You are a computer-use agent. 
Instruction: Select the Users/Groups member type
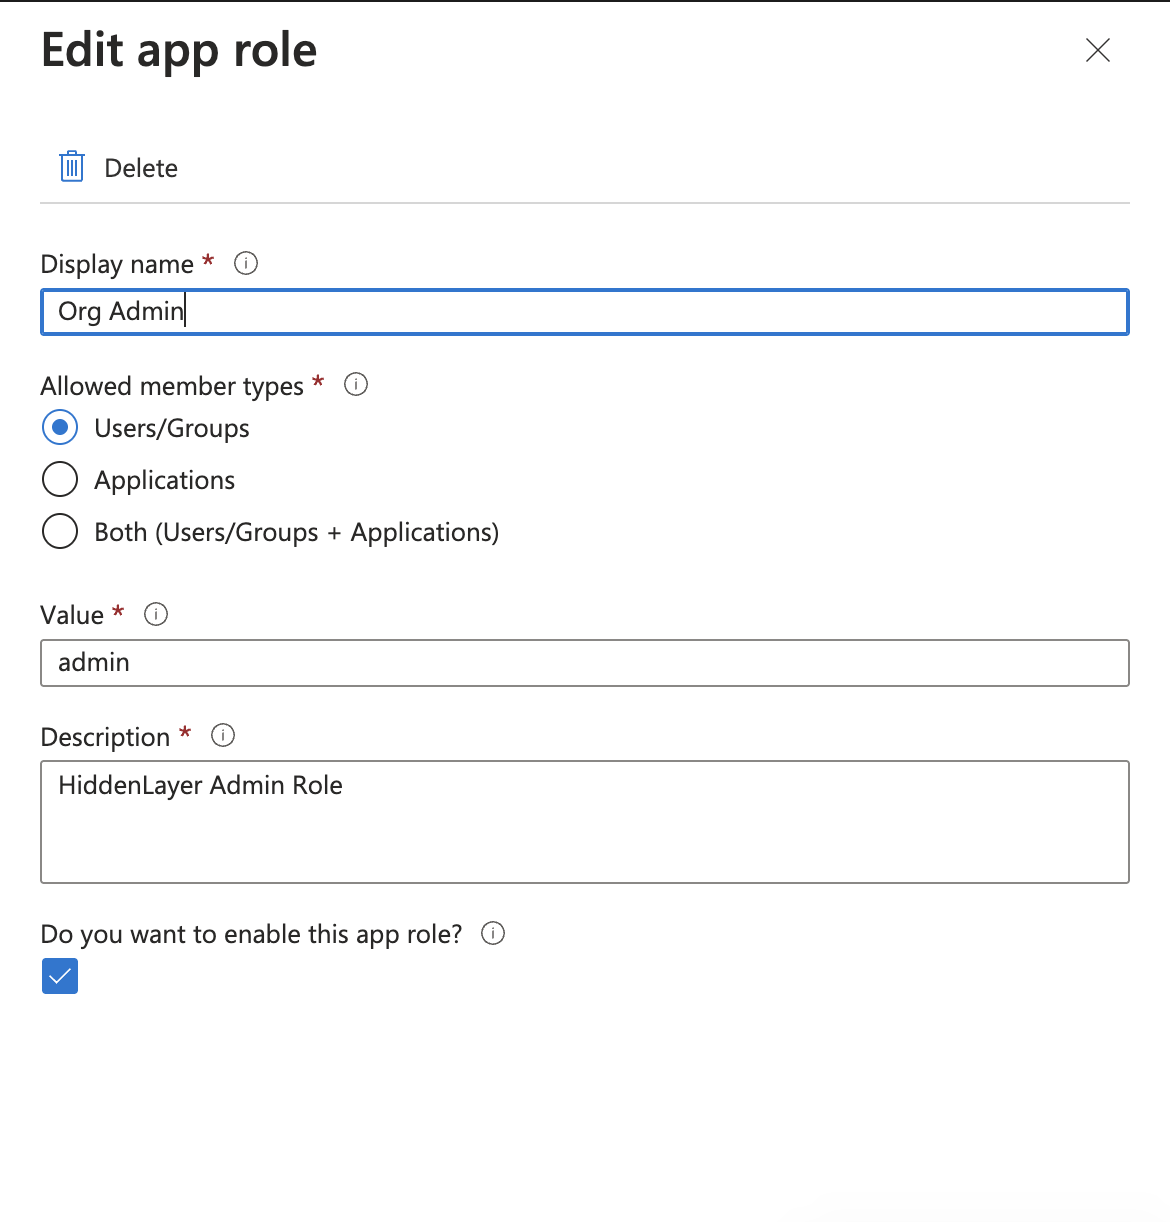pos(60,427)
